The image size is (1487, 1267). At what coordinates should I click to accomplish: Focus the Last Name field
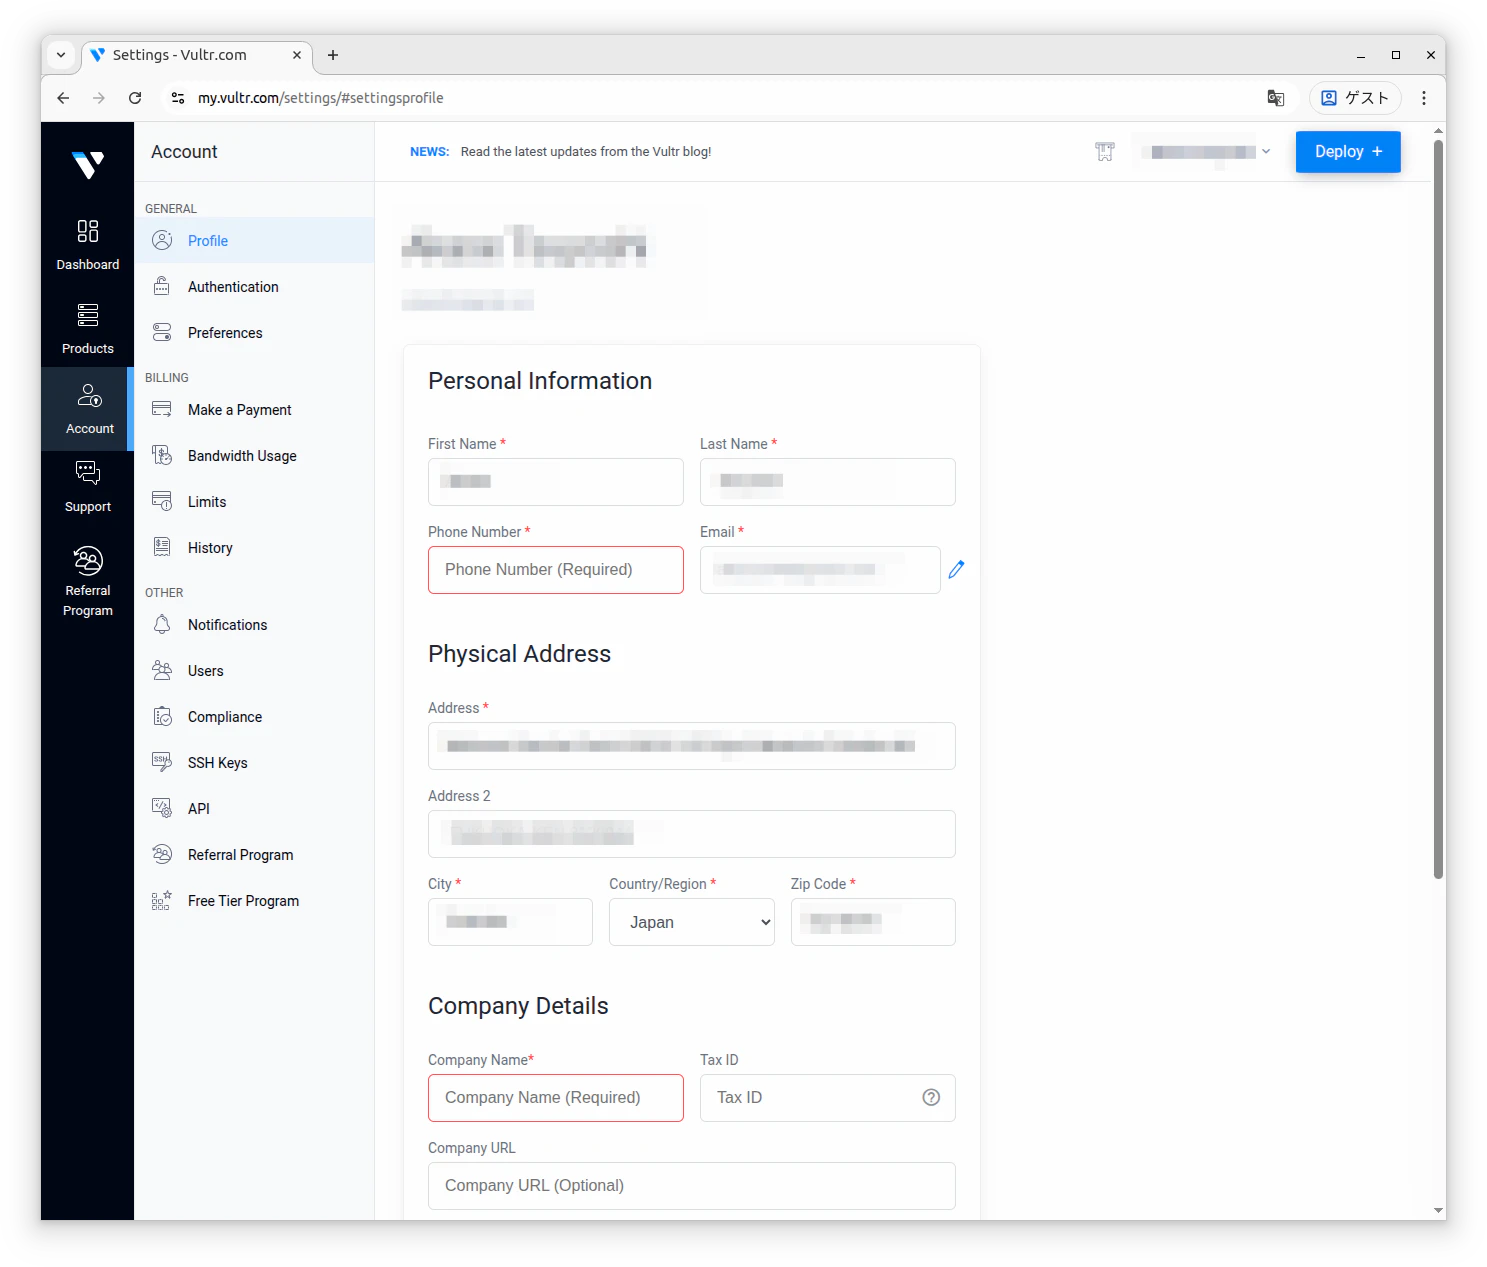(x=828, y=482)
